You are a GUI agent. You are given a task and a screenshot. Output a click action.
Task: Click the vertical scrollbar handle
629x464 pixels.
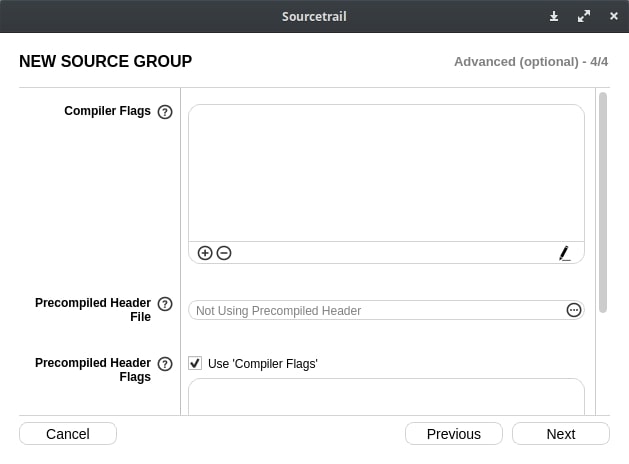tap(602, 200)
